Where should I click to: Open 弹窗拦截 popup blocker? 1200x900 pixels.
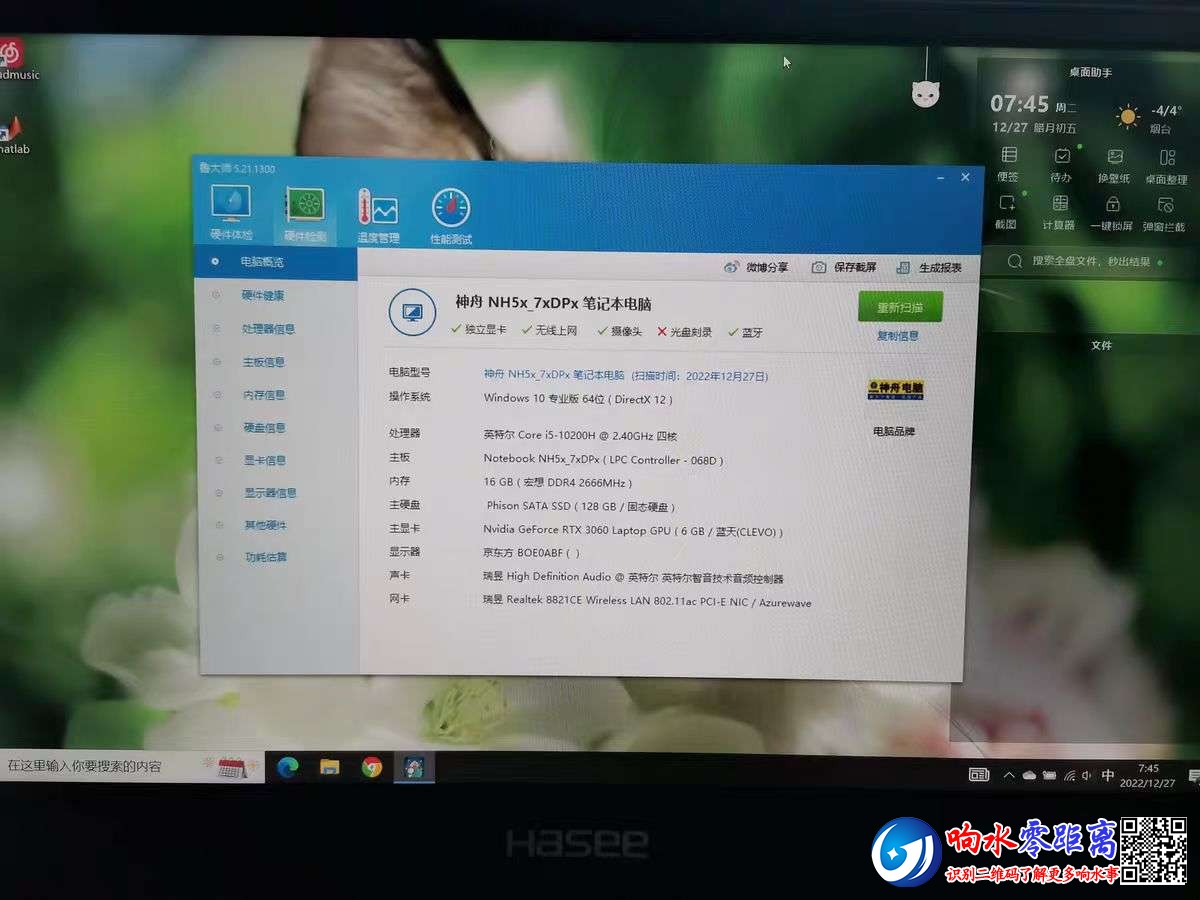[x=1165, y=215]
